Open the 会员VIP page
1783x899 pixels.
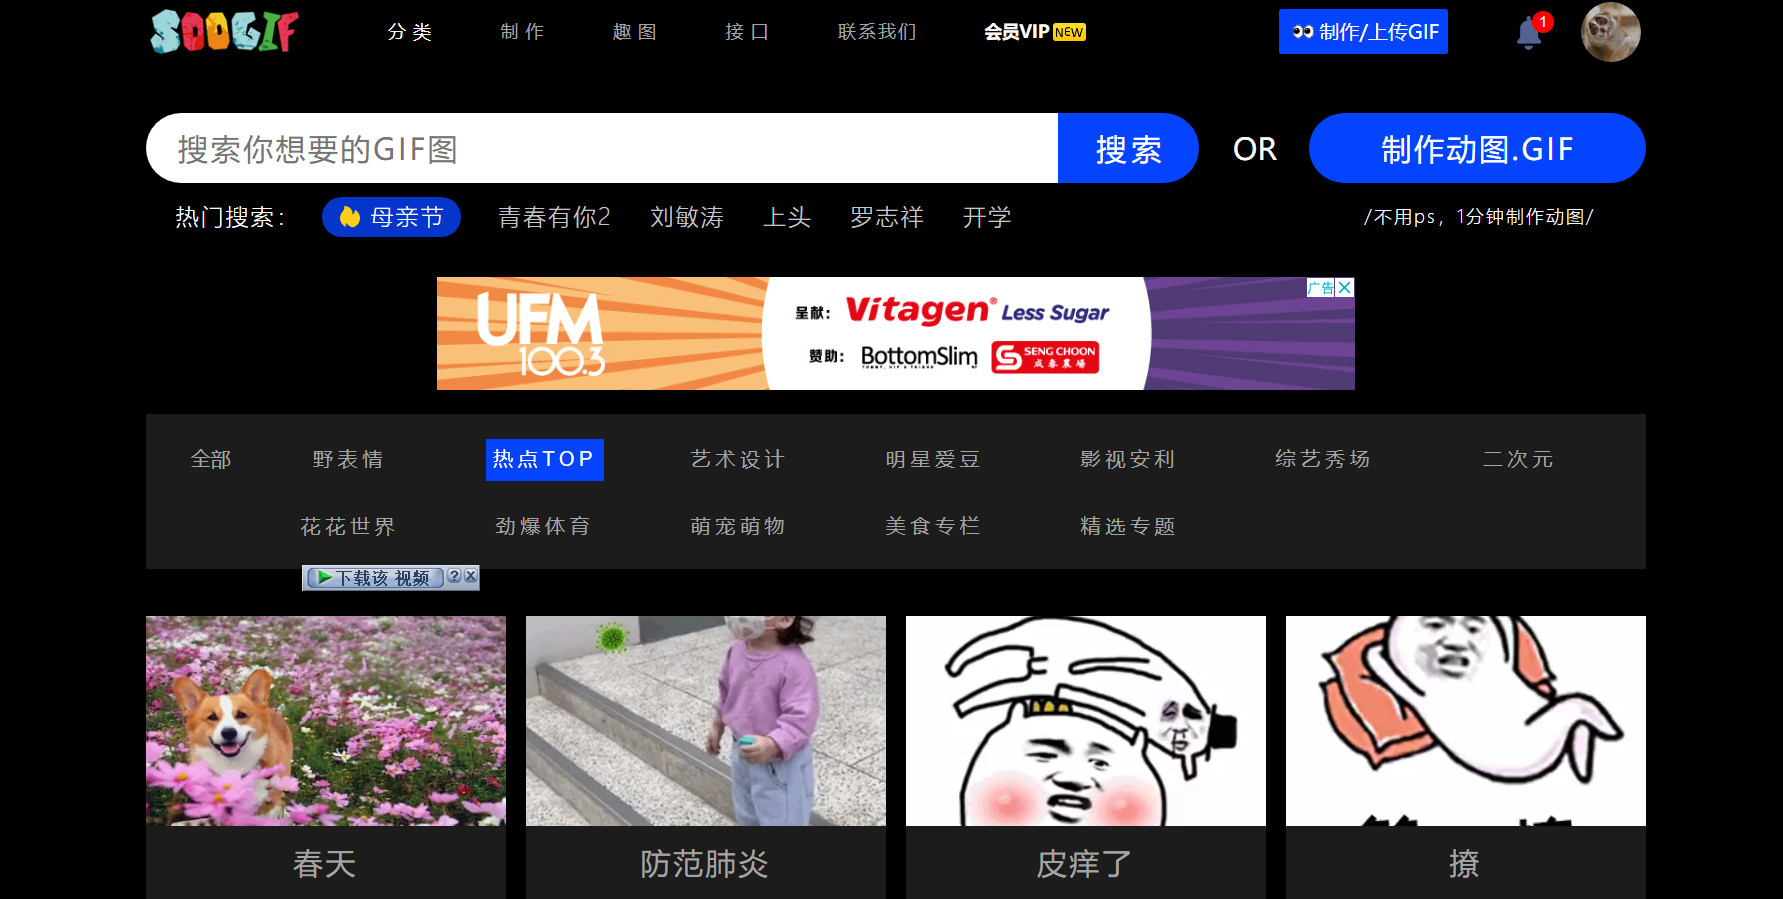coord(1035,32)
